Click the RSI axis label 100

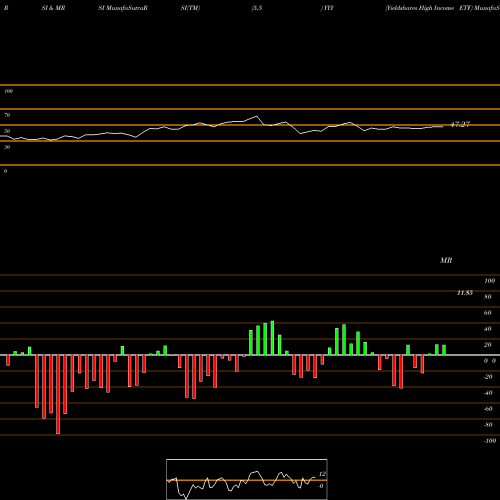[8, 91]
